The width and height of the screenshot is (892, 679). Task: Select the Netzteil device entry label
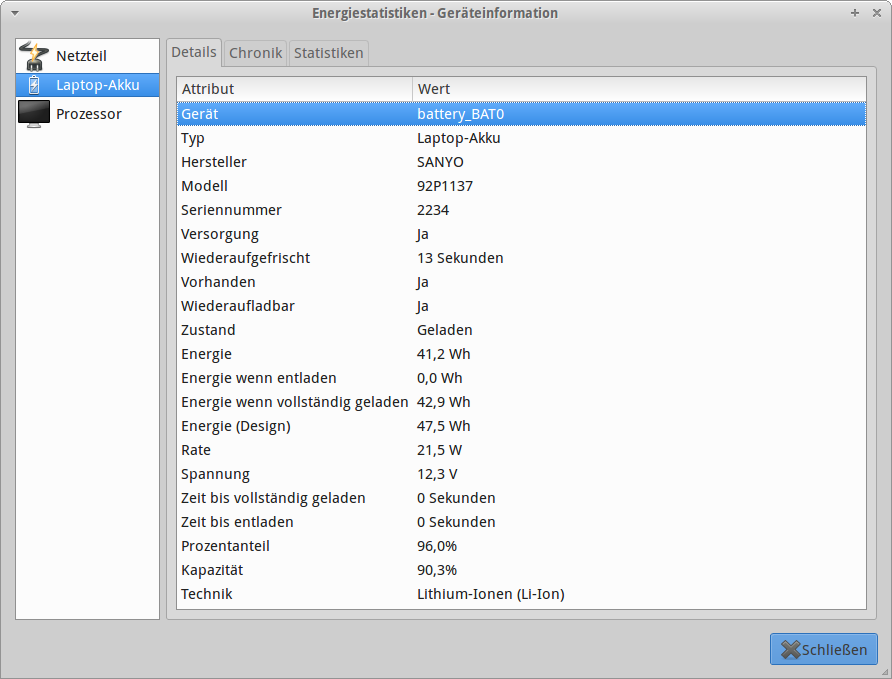81,56
